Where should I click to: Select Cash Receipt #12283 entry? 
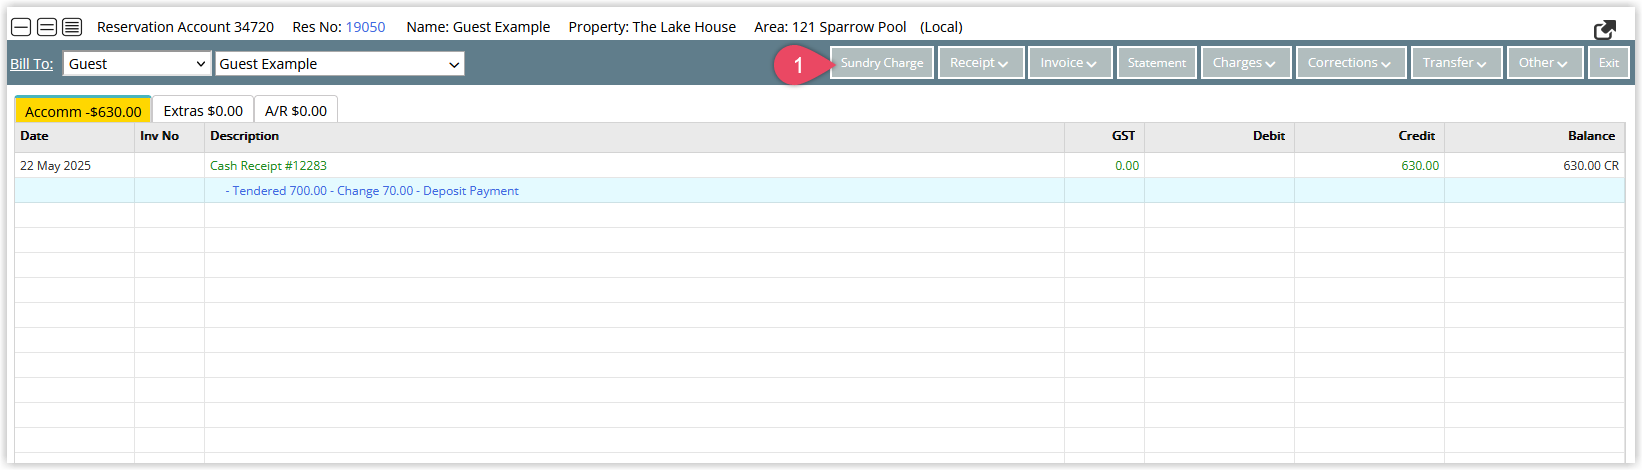[x=268, y=166]
